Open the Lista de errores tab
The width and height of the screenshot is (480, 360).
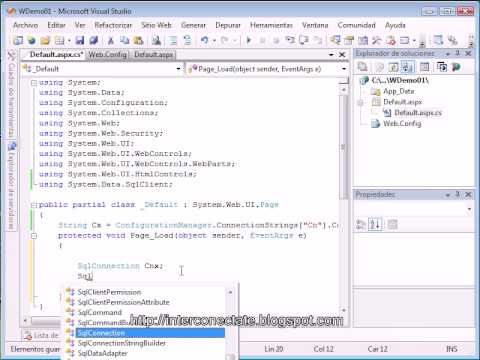pyautogui.click(x=42, y=335)
